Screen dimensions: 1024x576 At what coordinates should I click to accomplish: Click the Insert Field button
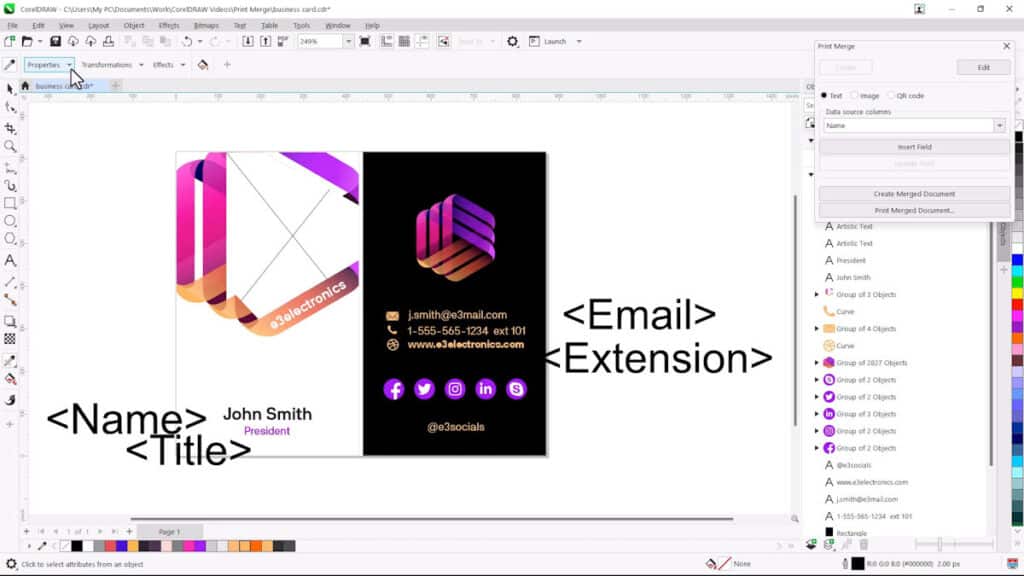point(913,146)
